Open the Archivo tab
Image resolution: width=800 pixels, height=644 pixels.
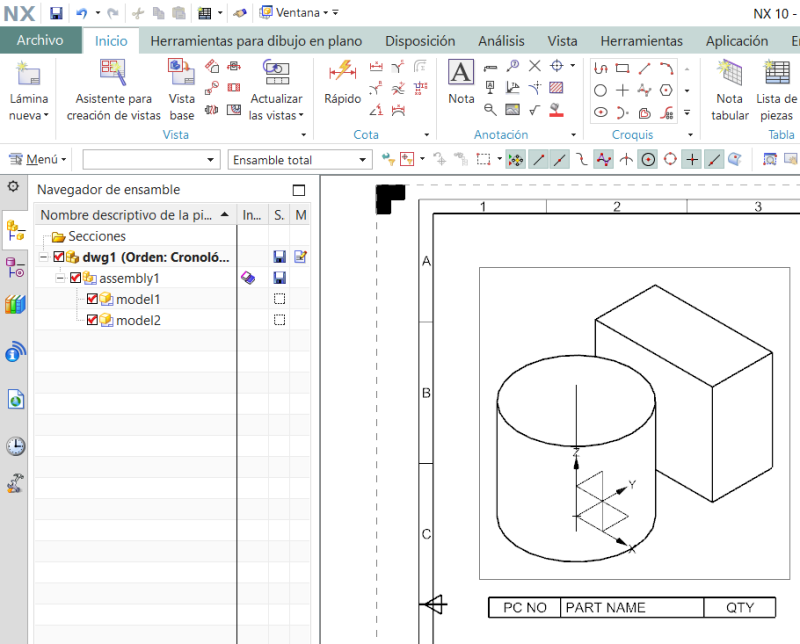click(40, 40)
